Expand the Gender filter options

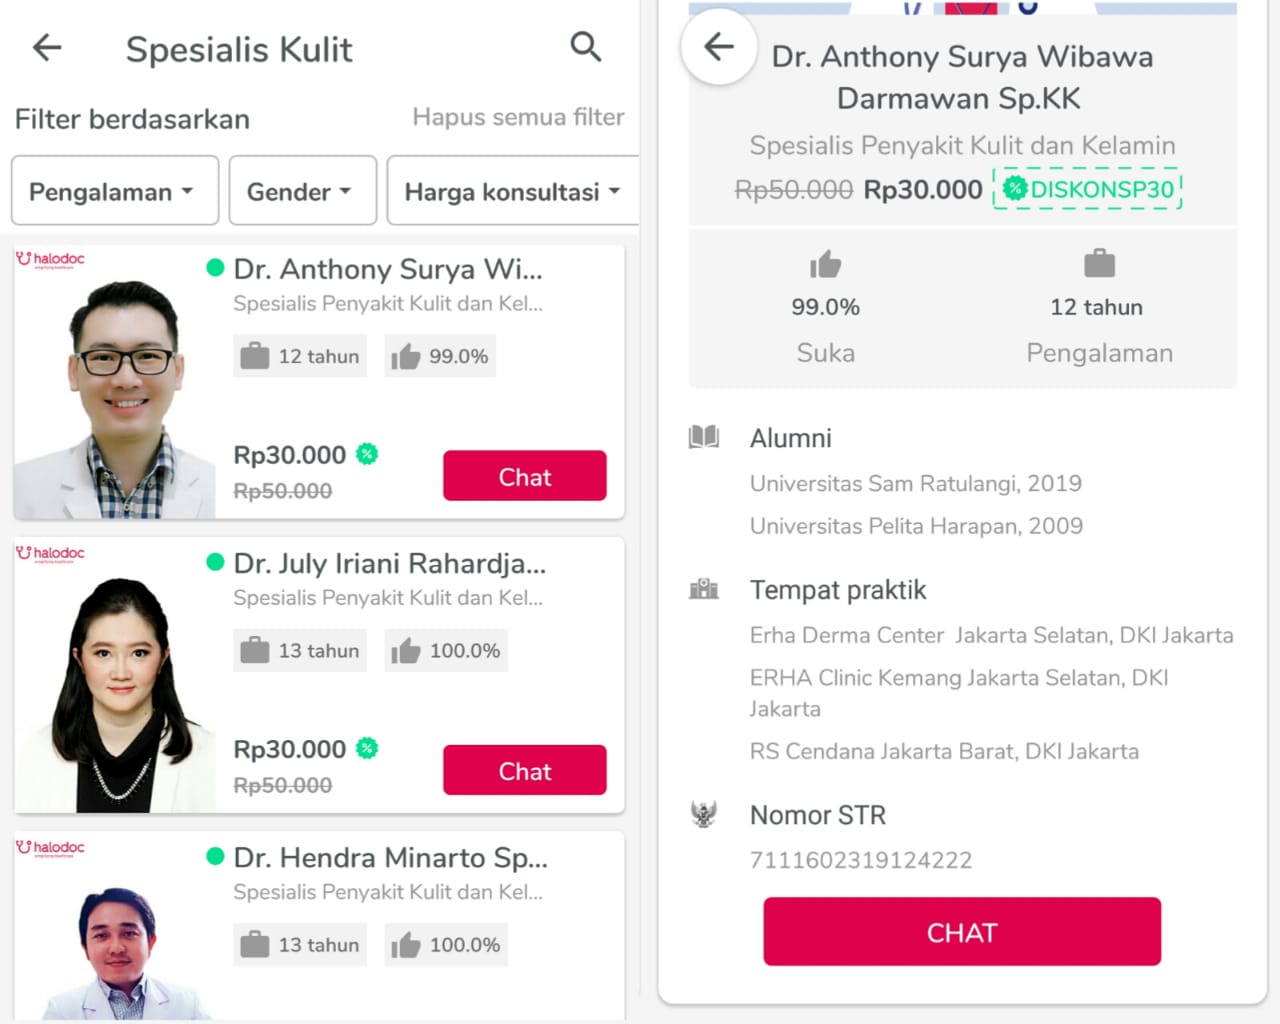tap(301, 191)
